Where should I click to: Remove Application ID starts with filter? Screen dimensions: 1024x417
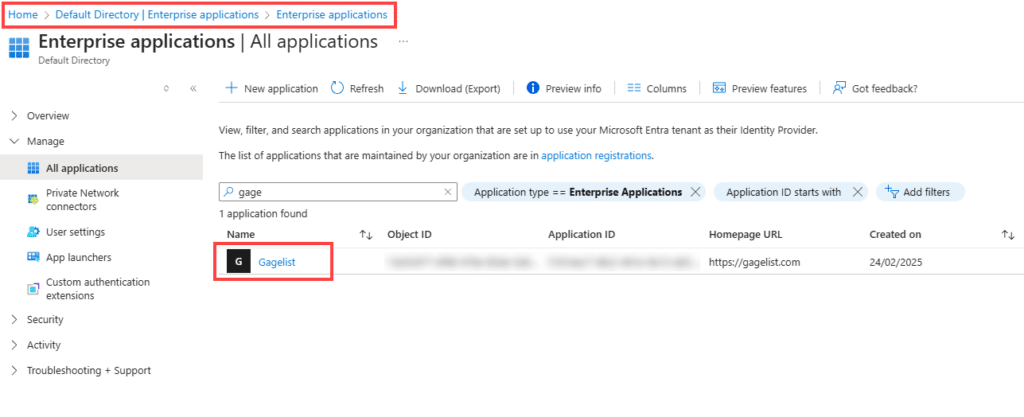click(857, 192)
